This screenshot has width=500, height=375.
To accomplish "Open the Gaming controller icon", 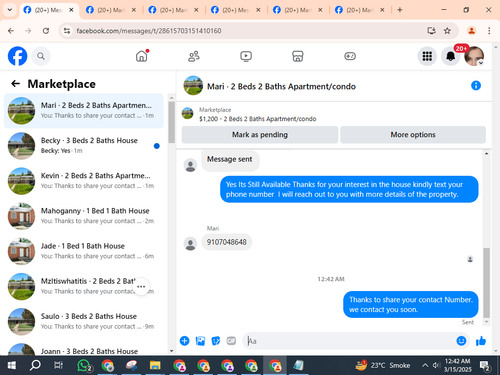I will pos(350,56).
